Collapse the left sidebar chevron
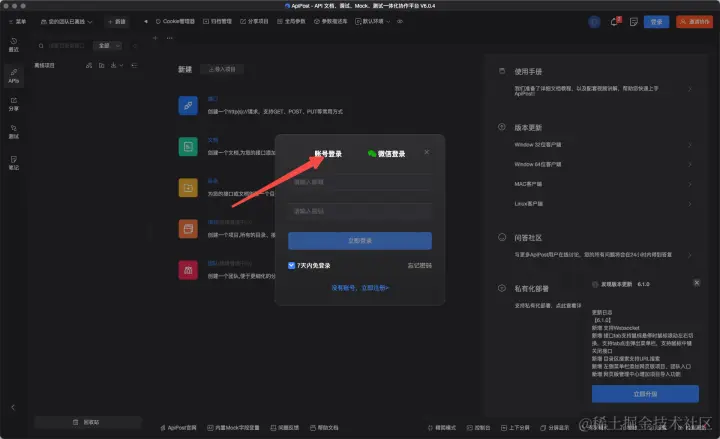Image resolution: width=720 pixels, height=439 pixels. pyautogui.click(x=13, y=407)
